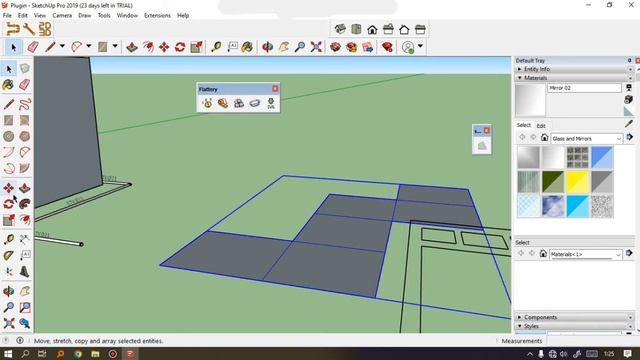640x360 pixels.
Task: Toggle the Default Tray auto-hide pin
Action: pyautogui.click(x=630, y=60)
